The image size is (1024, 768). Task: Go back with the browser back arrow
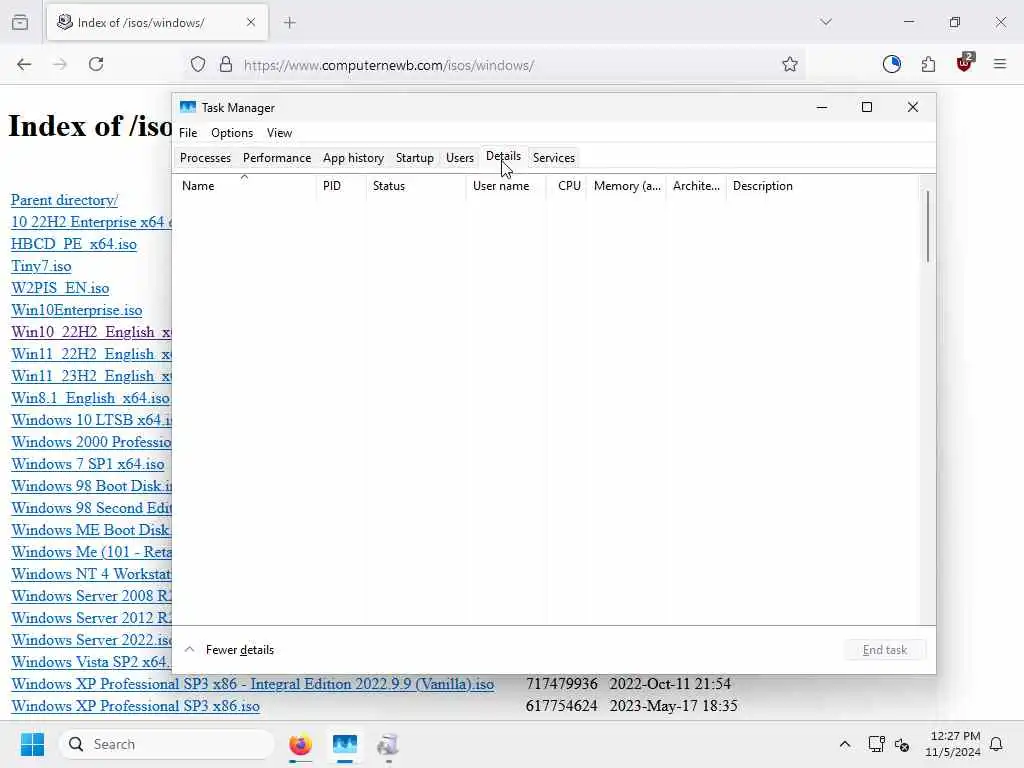click(x=24, y=64)
